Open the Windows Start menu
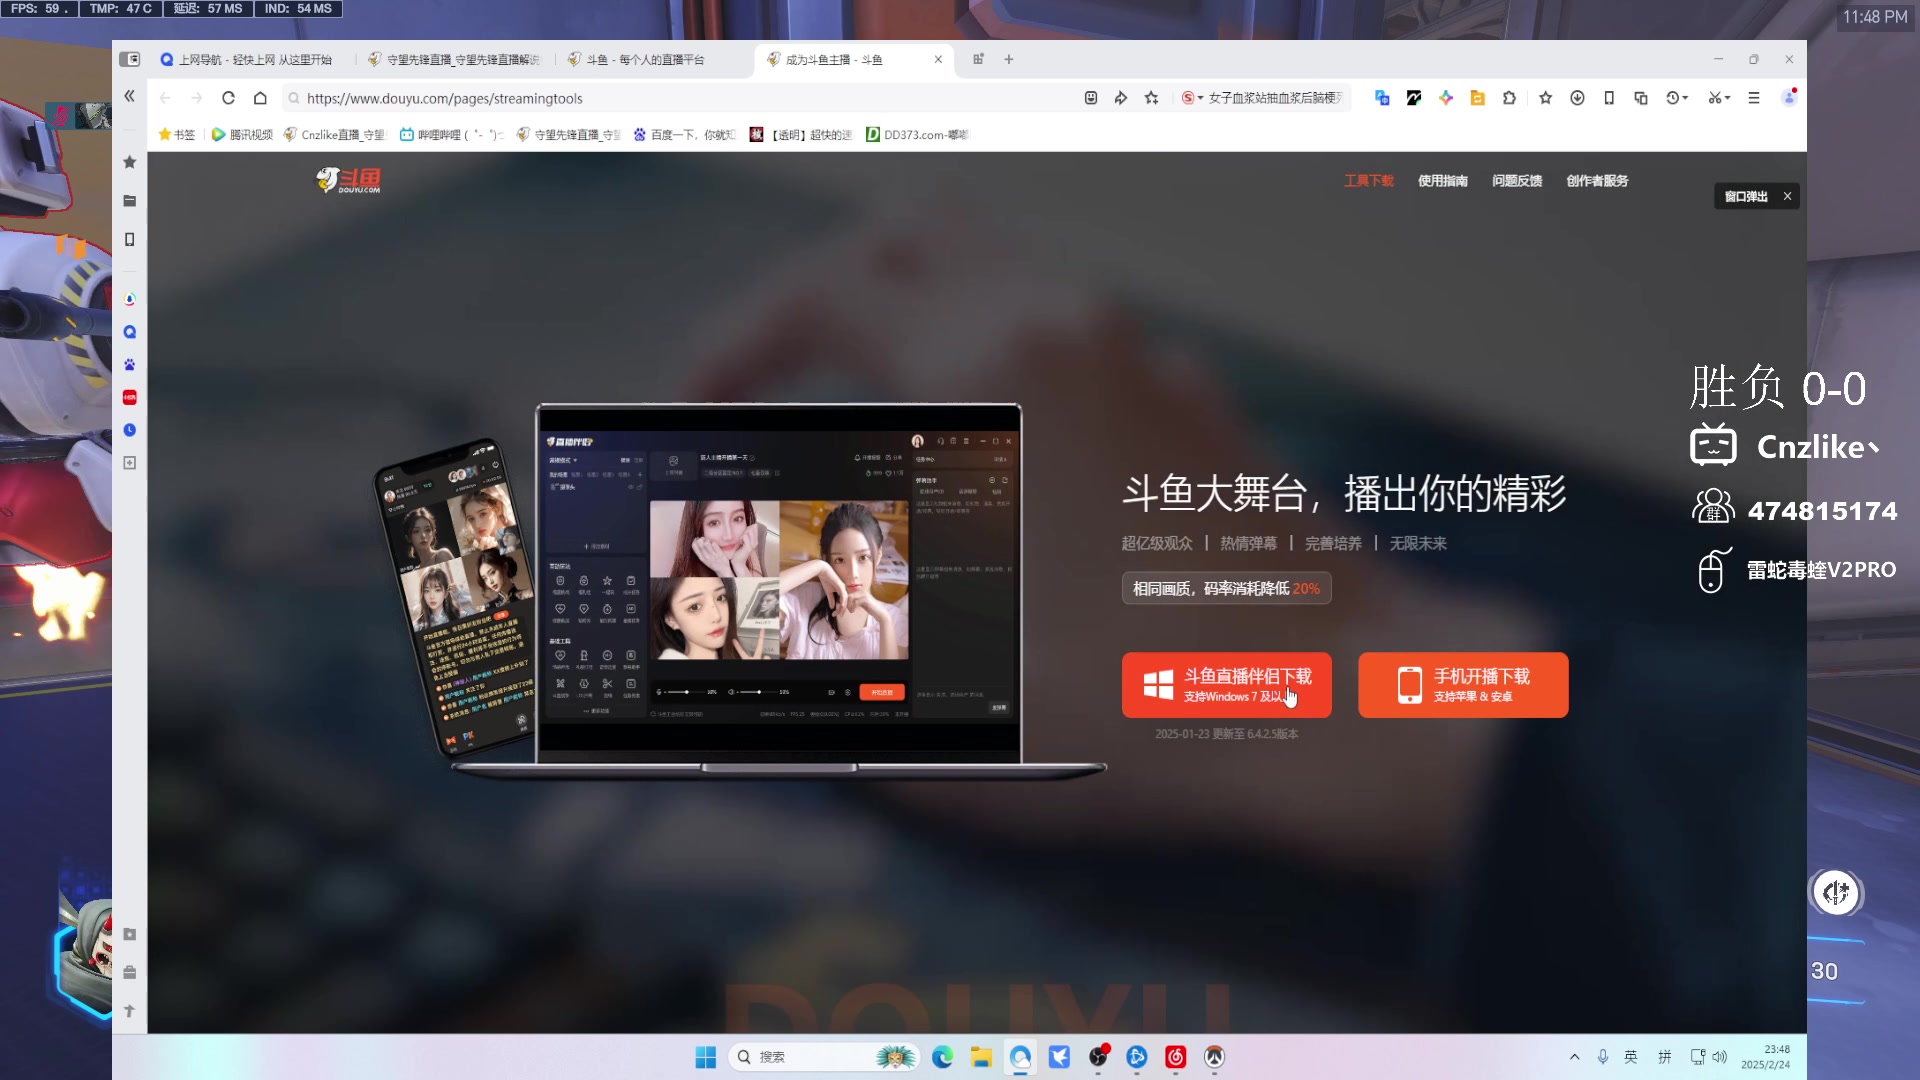The height and width of the screenshot is (1080, 1920). 705,1057
